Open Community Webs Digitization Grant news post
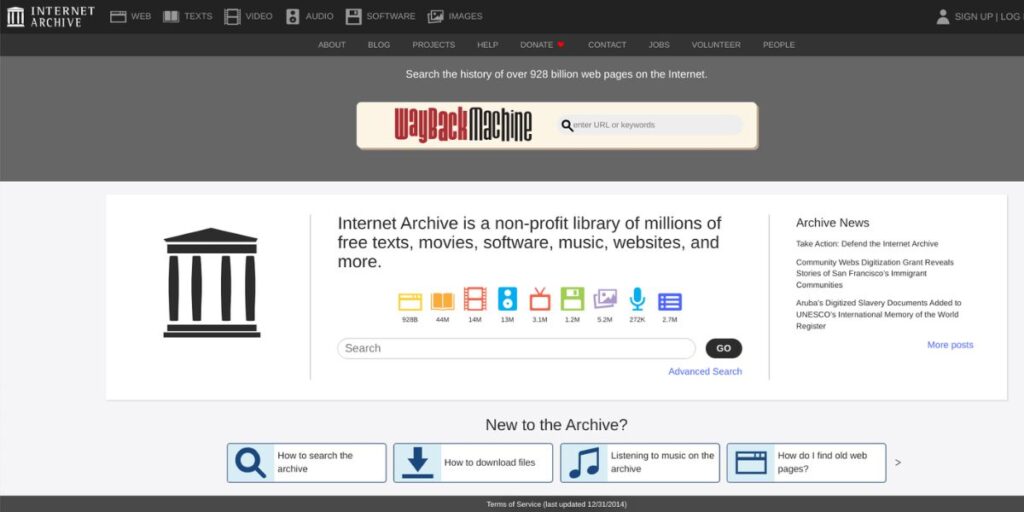Image resolution: width=1024 pixels, height=512 pixels. click(874, 274)
